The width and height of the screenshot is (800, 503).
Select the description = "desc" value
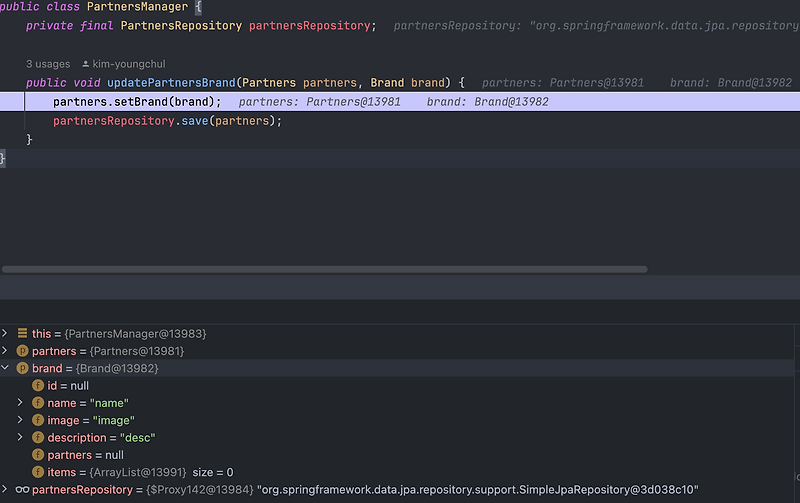(x=137, y=438)
